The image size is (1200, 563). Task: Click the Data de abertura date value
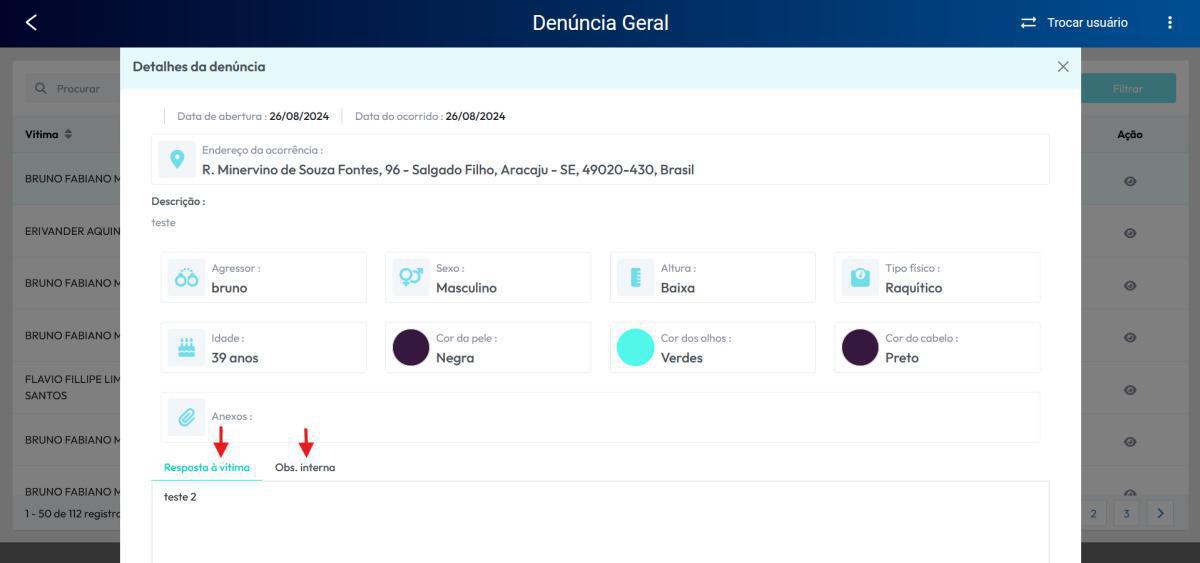[x=299, y=116]
